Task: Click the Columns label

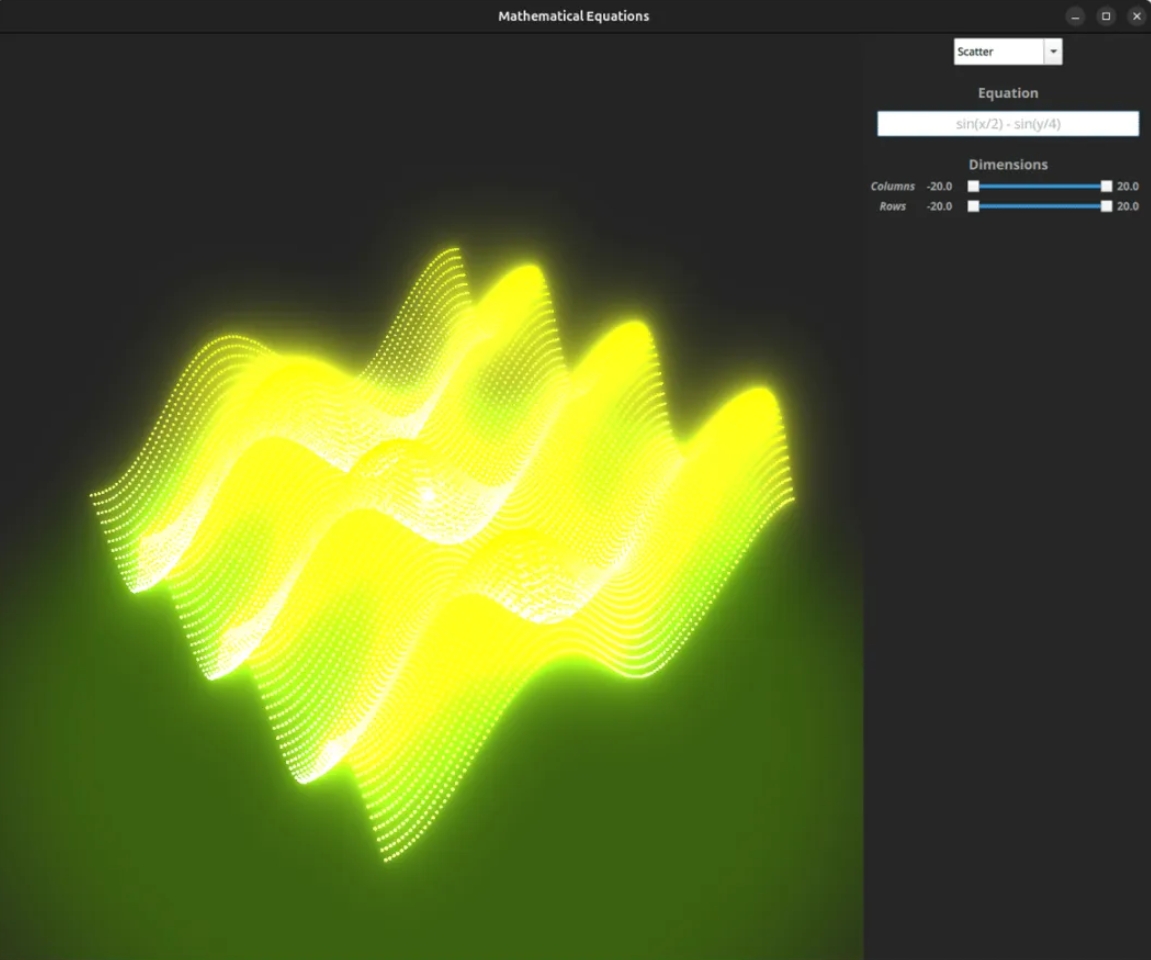Action: pyautogui.click(x=892, y=187)
